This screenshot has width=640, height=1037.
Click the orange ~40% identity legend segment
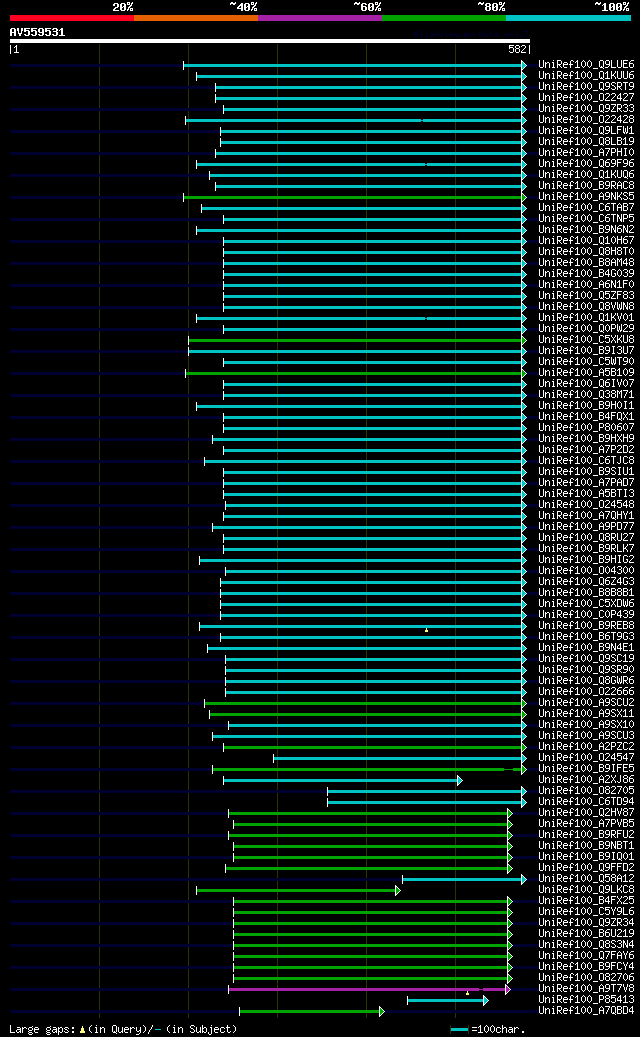196,18
